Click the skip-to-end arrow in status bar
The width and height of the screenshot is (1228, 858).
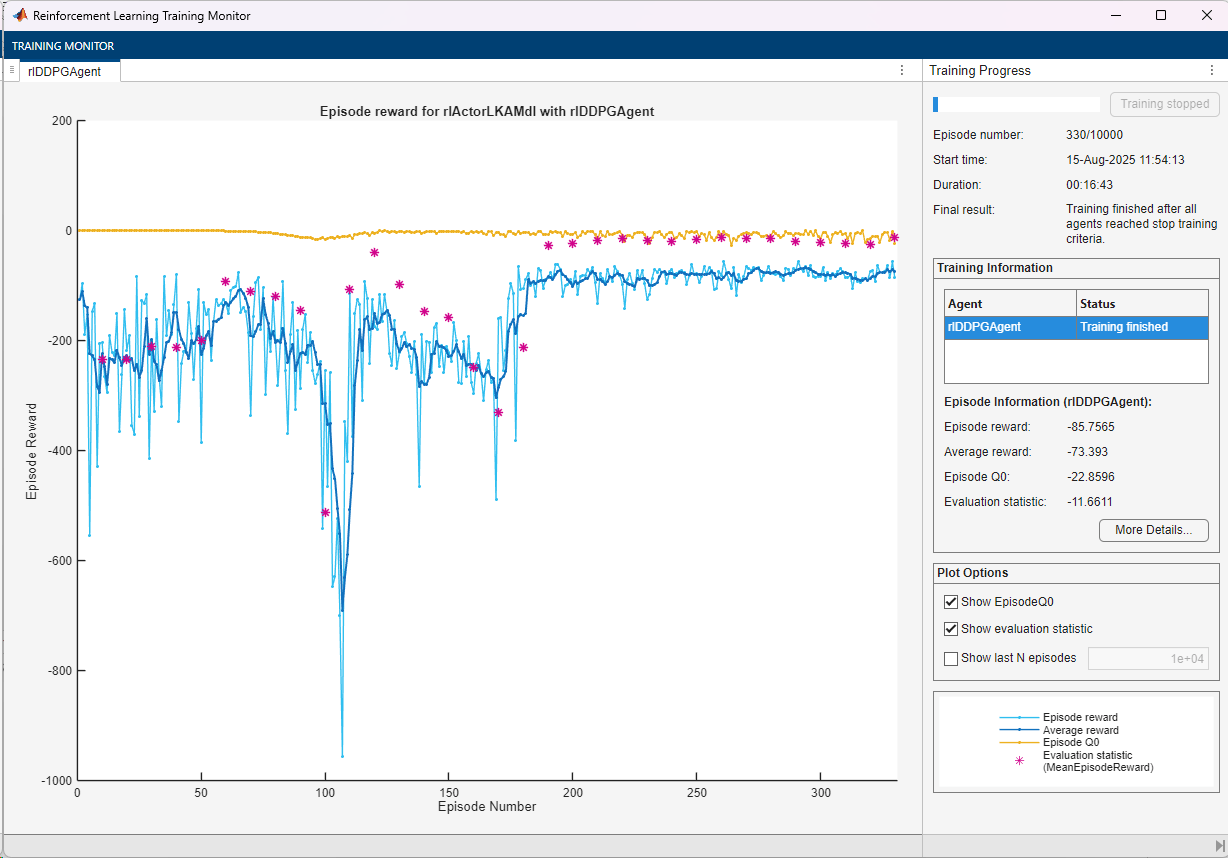pos(1219,846)
